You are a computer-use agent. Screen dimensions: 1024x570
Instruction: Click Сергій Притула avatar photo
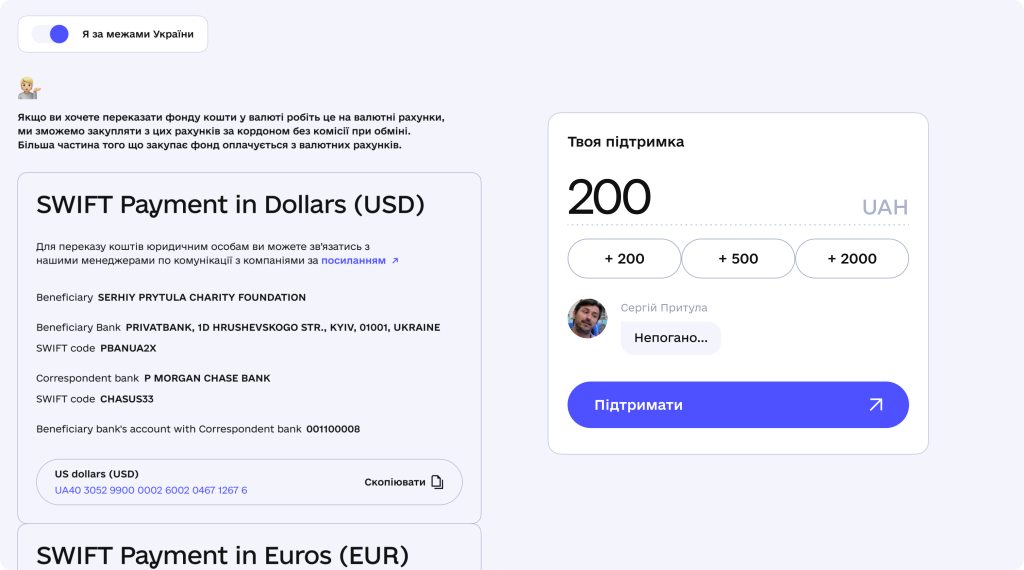[587, 318]
